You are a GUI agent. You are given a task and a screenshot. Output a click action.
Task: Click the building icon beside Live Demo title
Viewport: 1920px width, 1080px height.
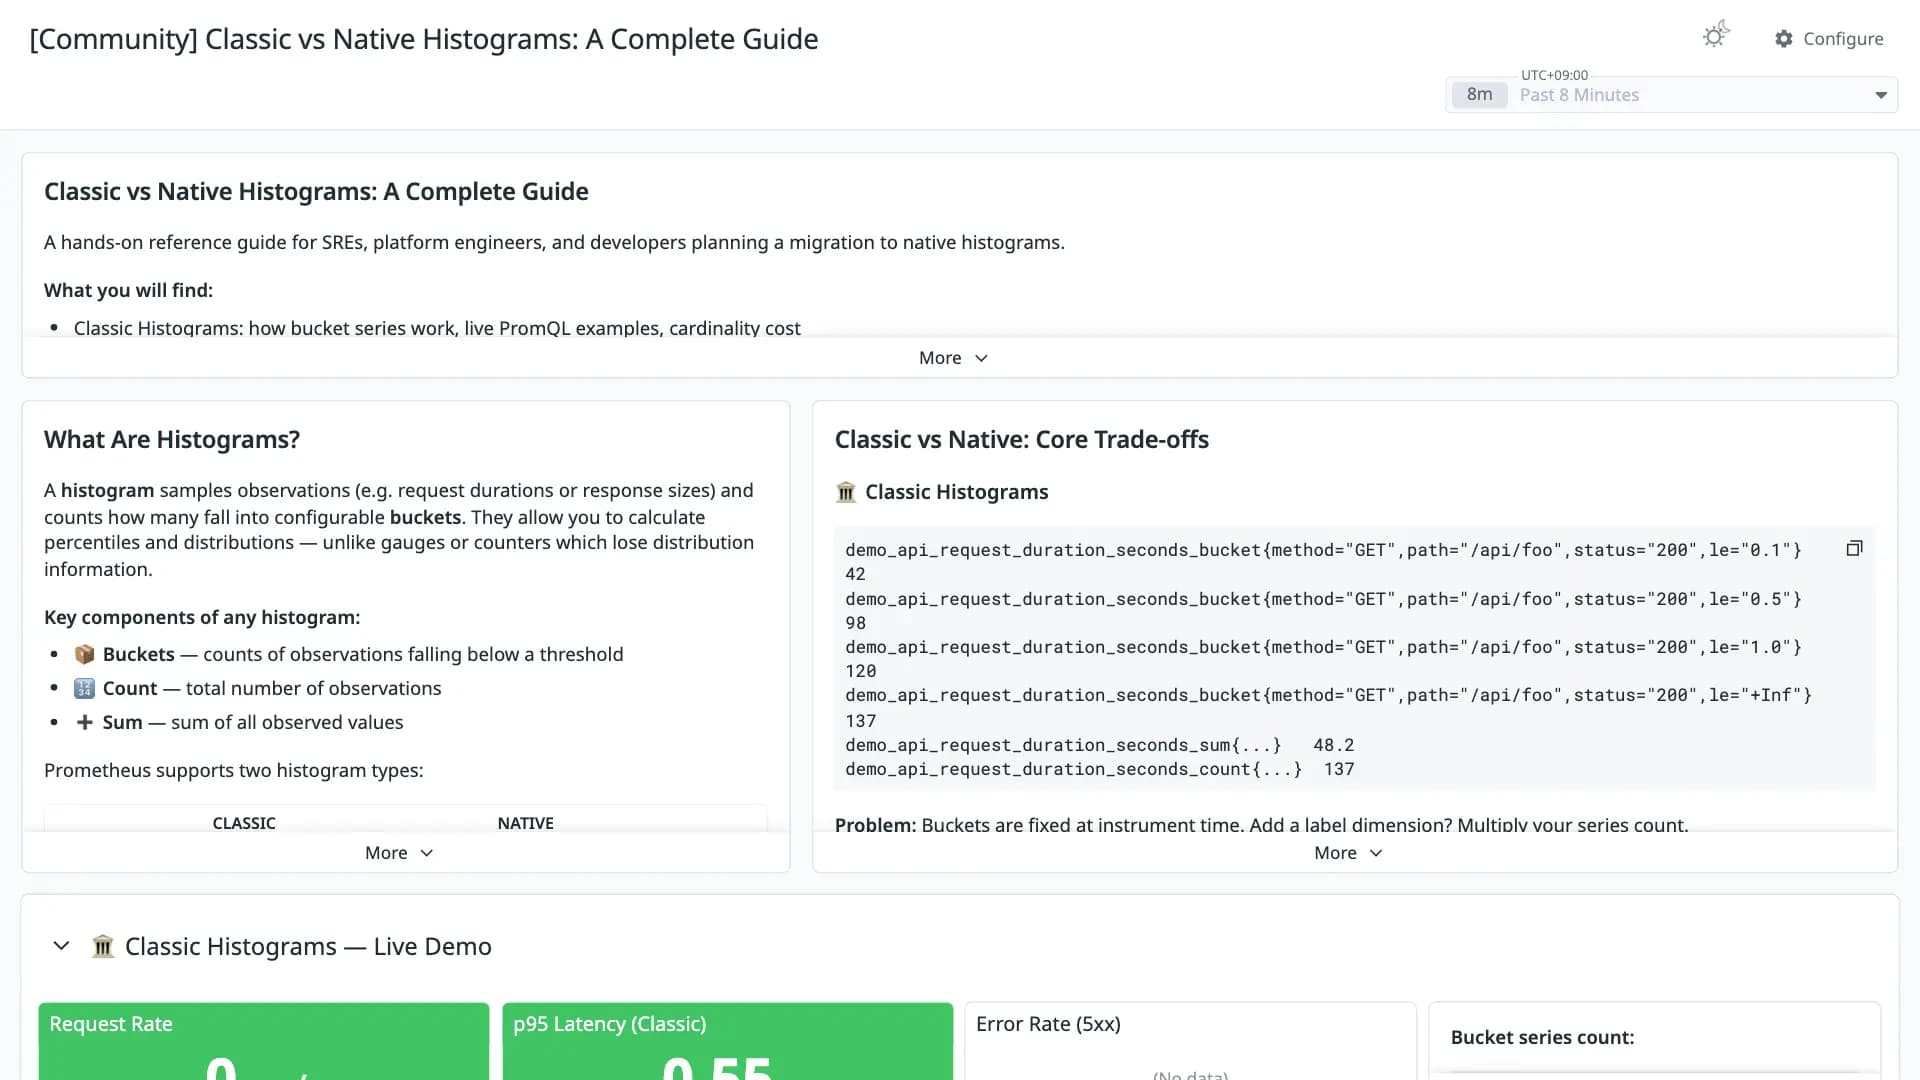point(103,946)
